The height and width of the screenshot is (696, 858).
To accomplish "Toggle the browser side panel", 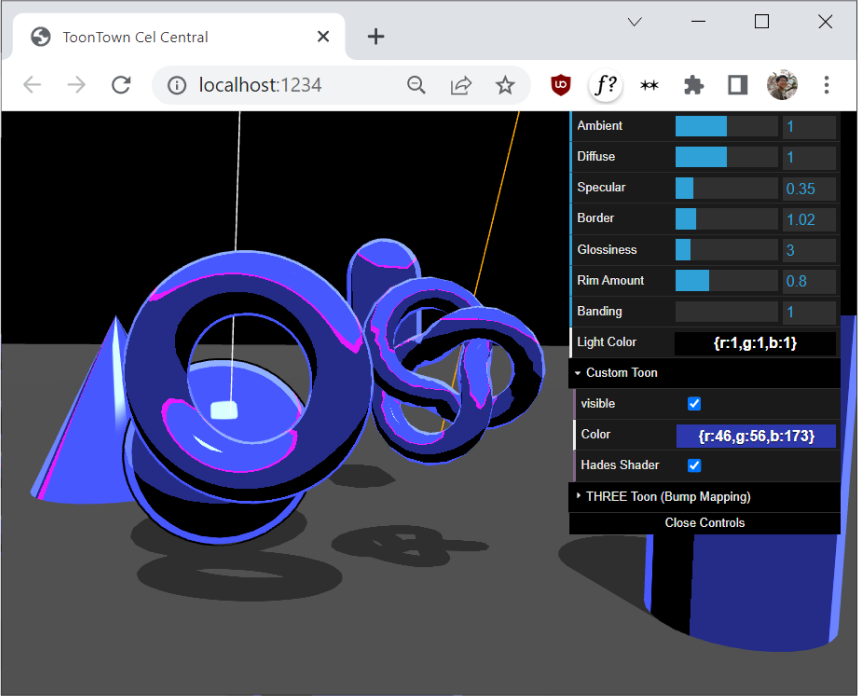I will [737, 85].
